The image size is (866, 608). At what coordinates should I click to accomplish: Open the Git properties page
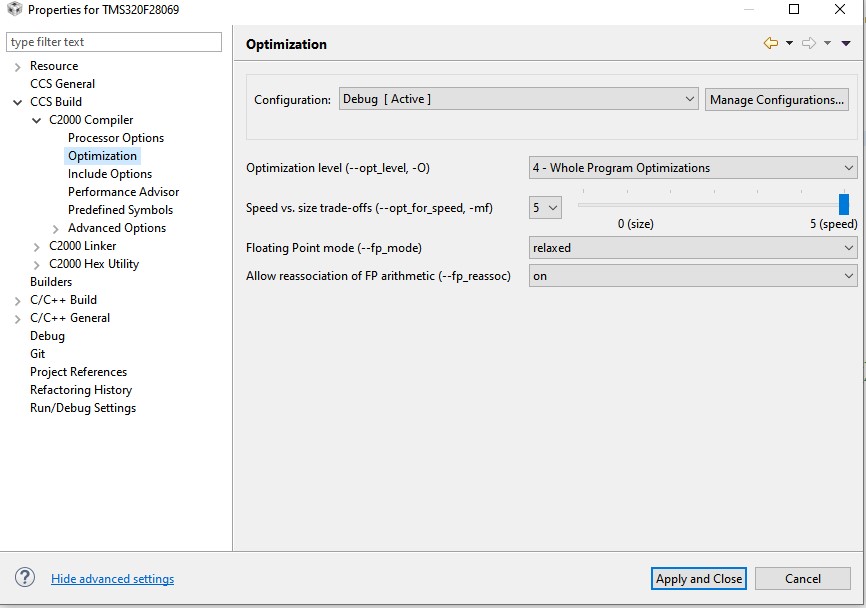coord(38,354)
